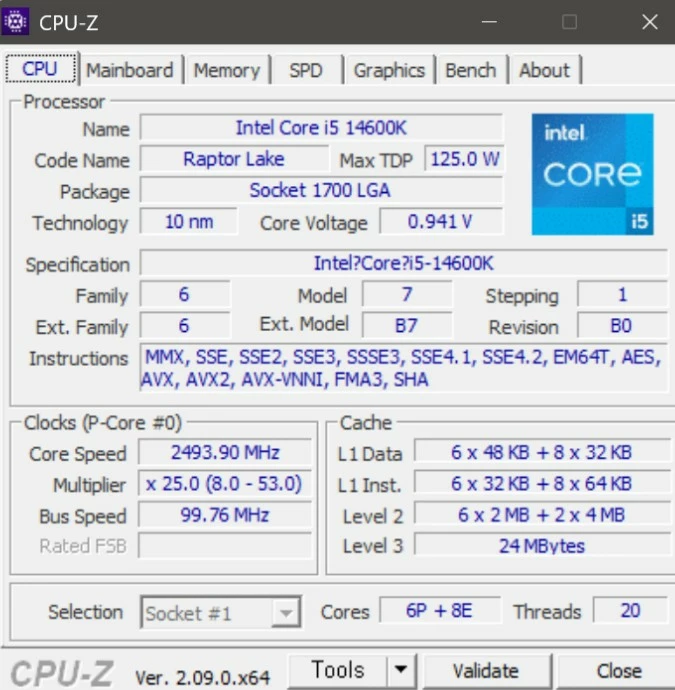Open the Tools dropdown arrow
675x690 pixels.
tap(401, 670)
